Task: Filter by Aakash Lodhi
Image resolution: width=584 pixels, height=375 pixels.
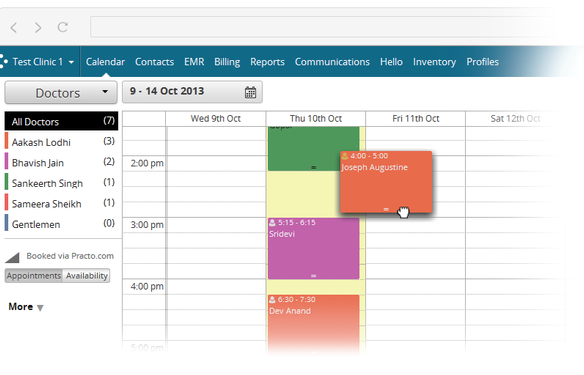Action: tap(61, 142)
